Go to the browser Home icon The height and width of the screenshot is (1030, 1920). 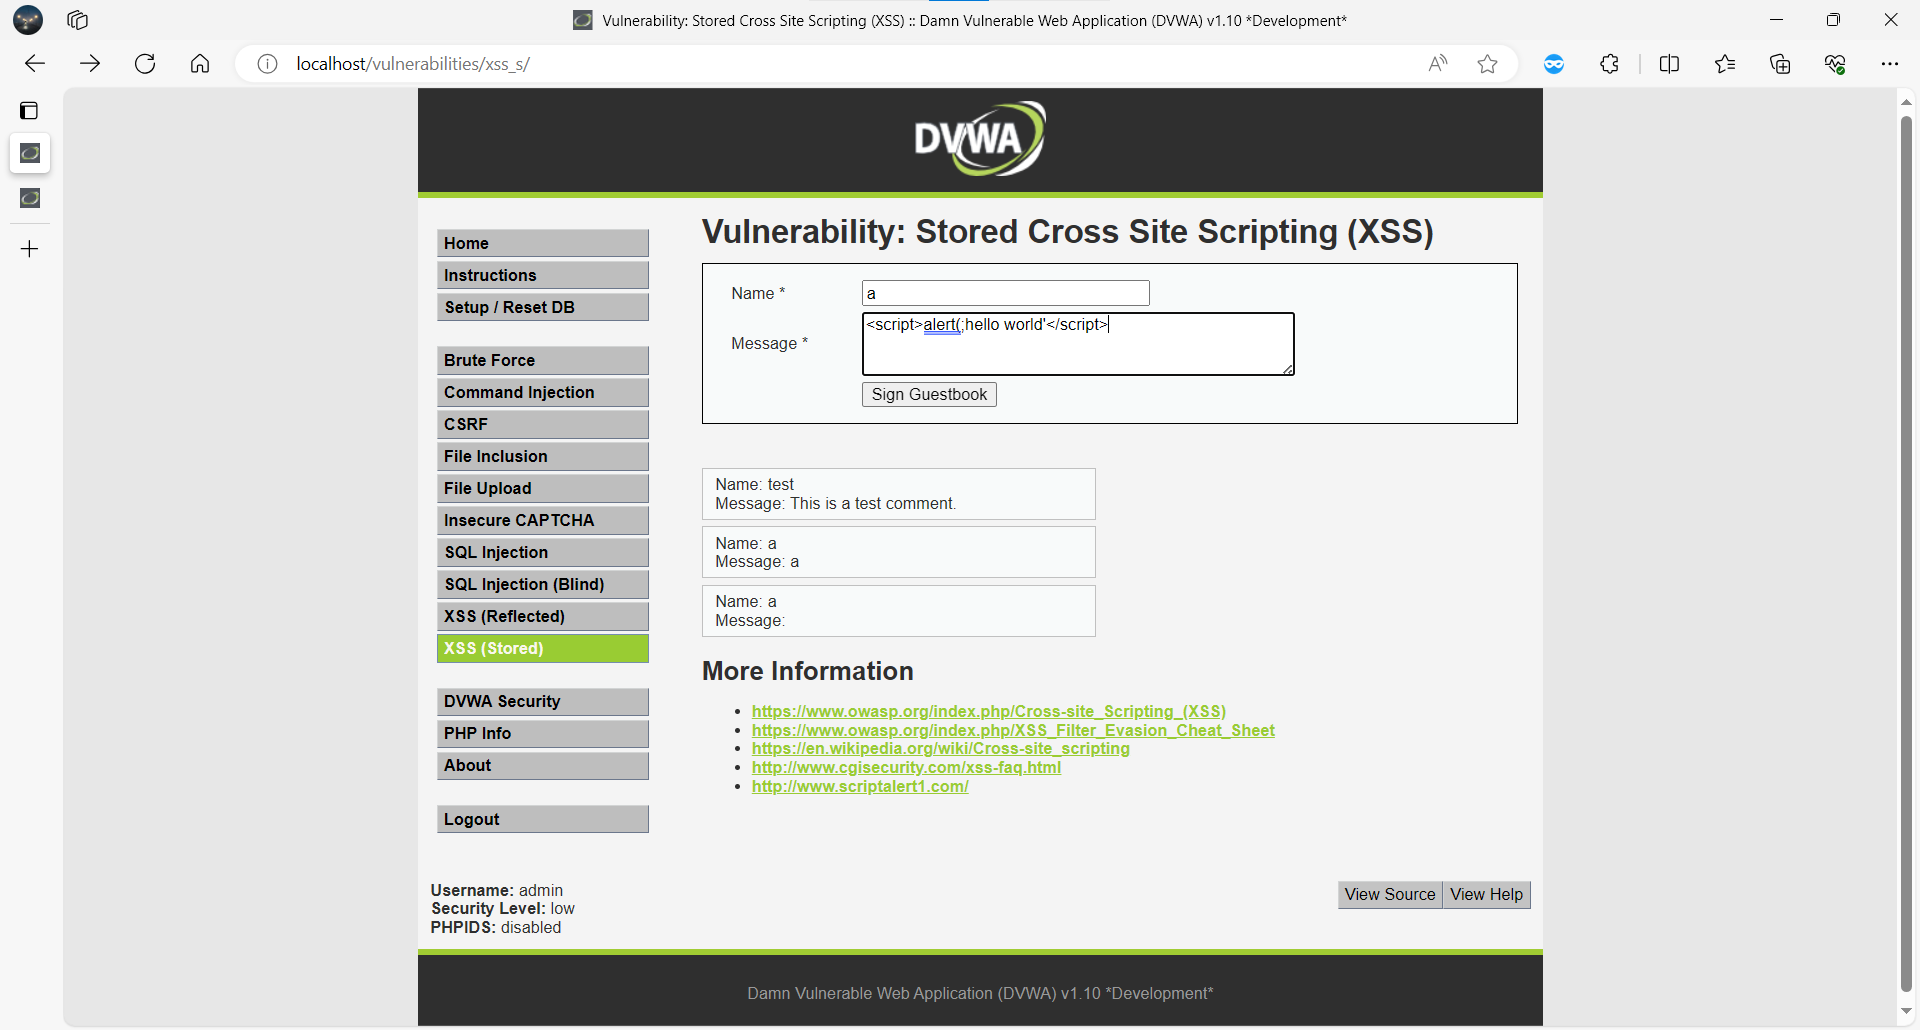click(200, 64)
